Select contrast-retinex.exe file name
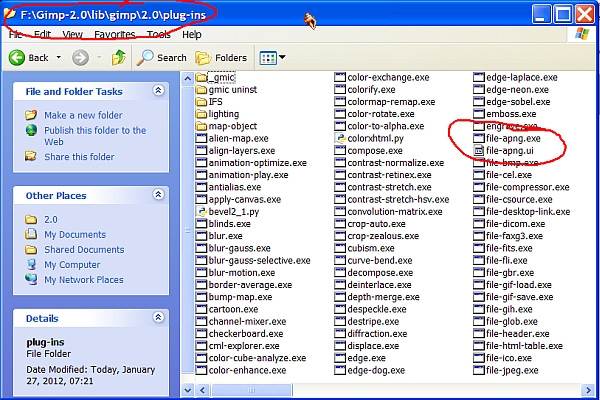Screen dimensions: 600x400 coord(390,175)
